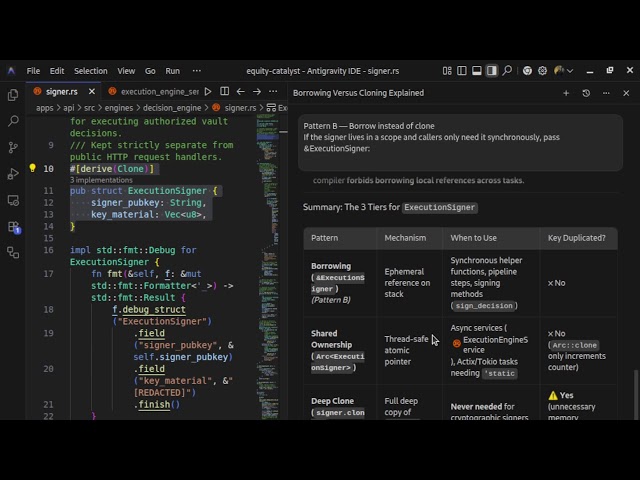This screenshot has width=640, height=480.
Task: Click 'ExecutionSigner' on line 11 of the code
Action: point(167,191)
